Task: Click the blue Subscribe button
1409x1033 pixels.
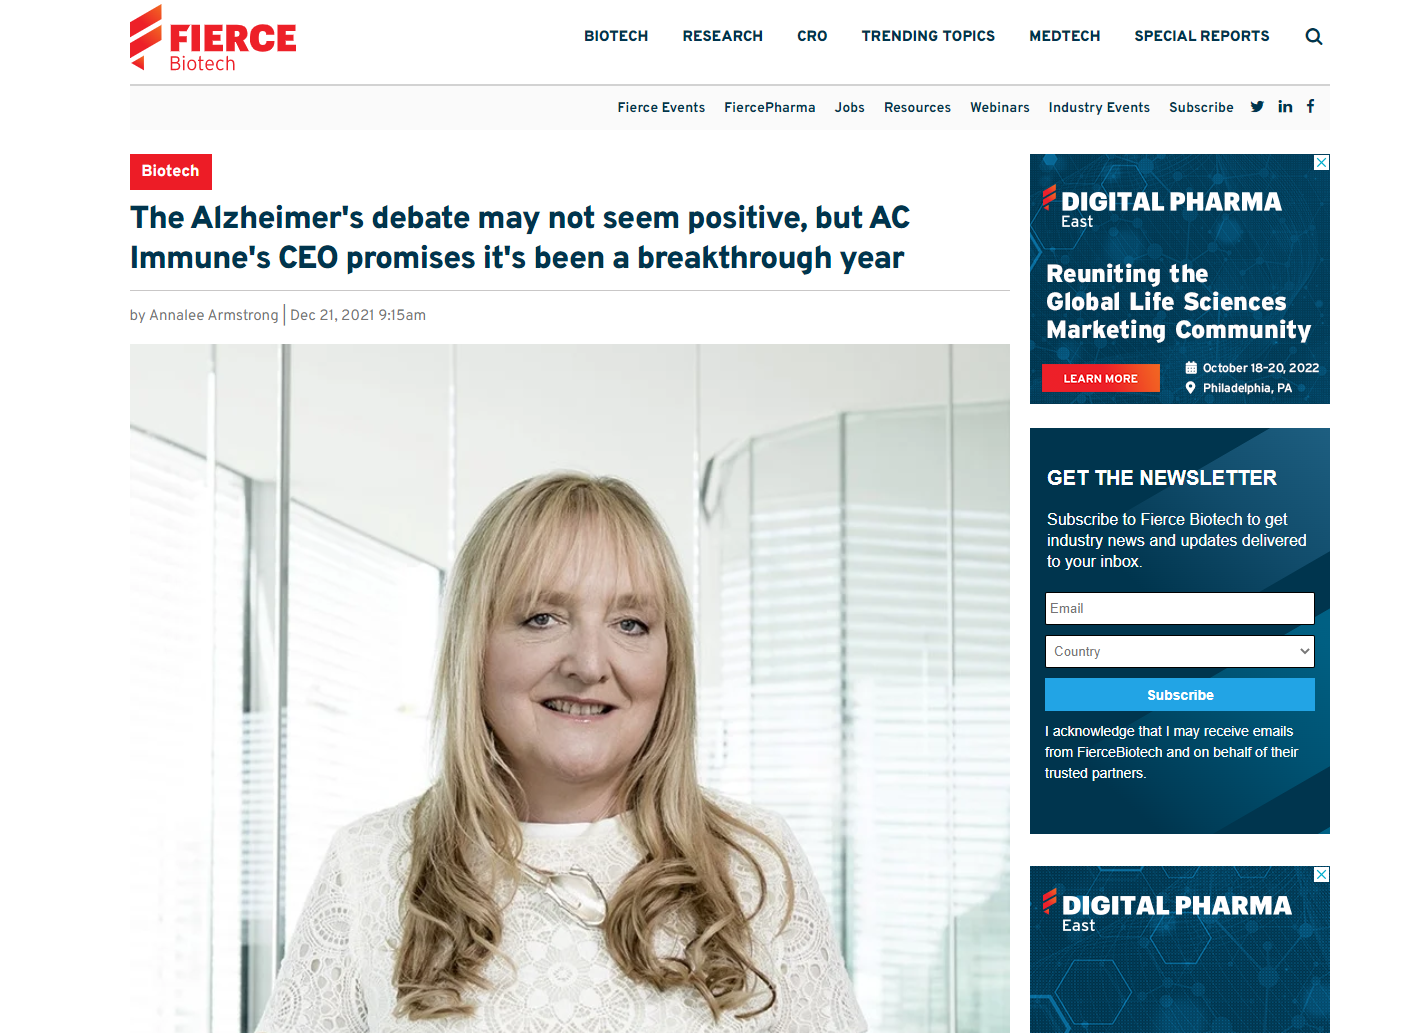Action: point(1180,695)
